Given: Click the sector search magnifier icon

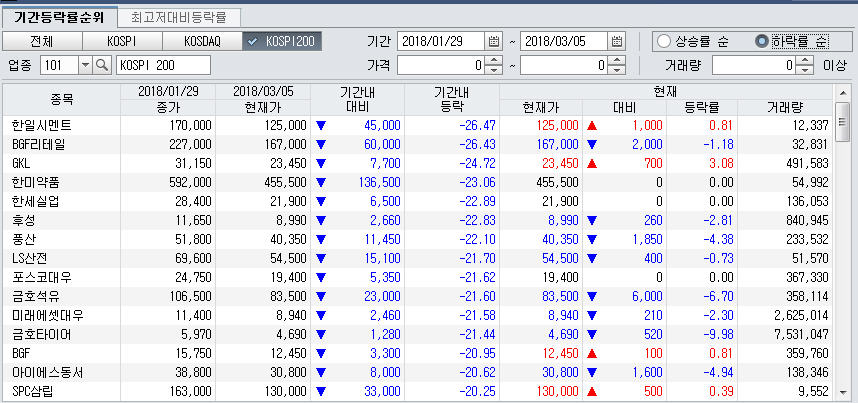Looking at the screenshot, I should coord(102,66).
